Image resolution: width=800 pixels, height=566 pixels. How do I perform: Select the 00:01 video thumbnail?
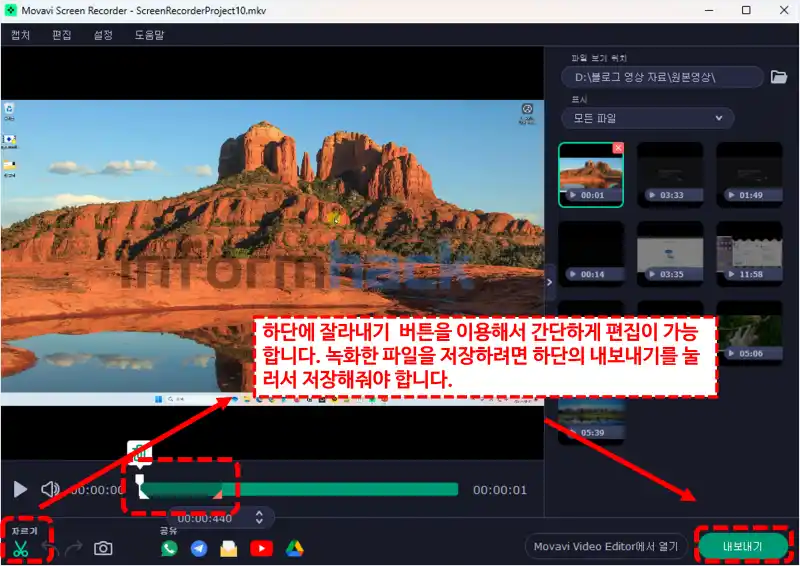tap(591, 175)
